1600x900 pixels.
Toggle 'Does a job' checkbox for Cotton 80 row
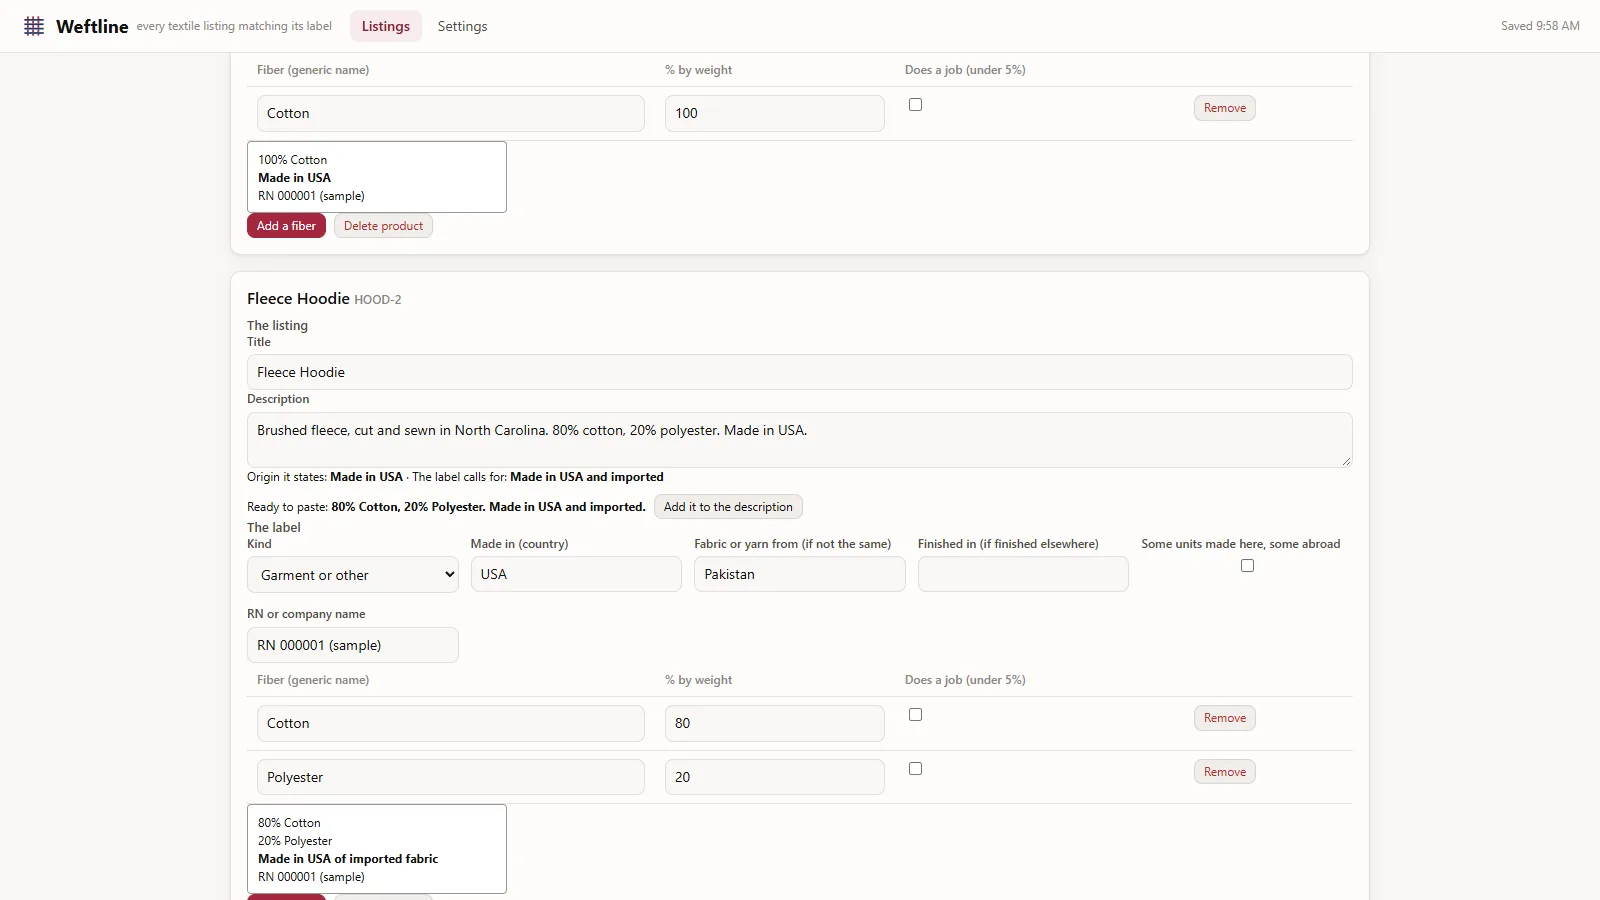(x=915, y=715)
